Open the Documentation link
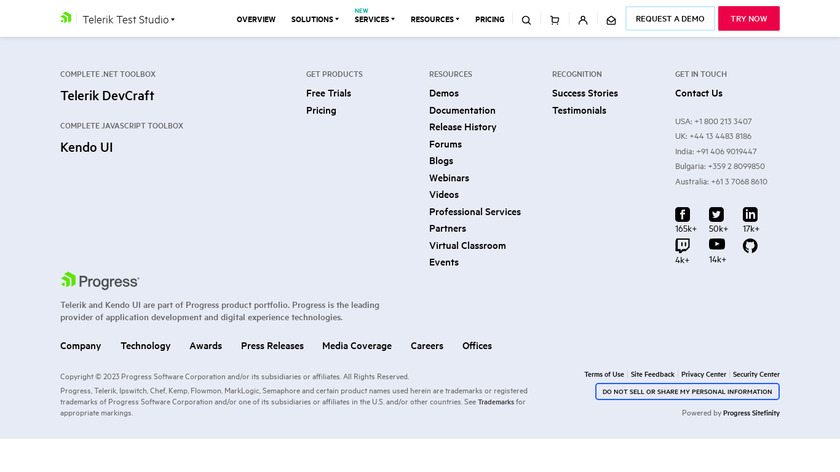This screenshot has width=840, height=472. point(462,110)
